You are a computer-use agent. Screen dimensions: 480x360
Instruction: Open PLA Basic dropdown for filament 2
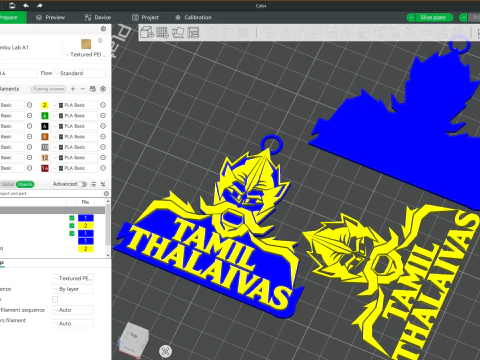click(74, 105)
